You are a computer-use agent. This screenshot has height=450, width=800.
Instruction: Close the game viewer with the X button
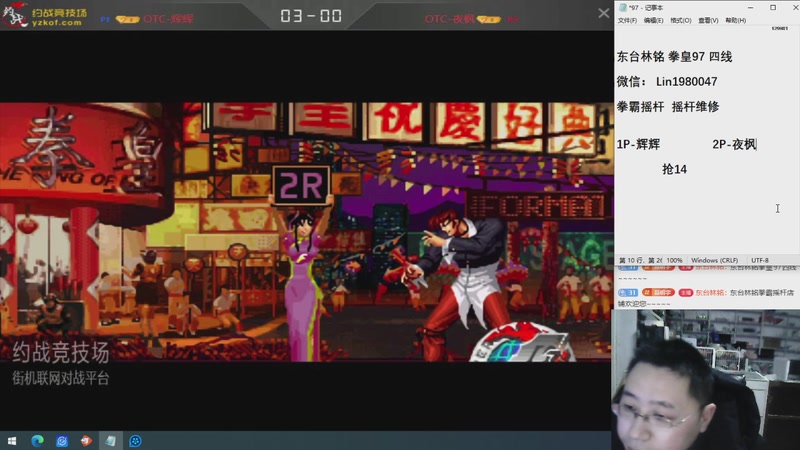coord(604,13)
